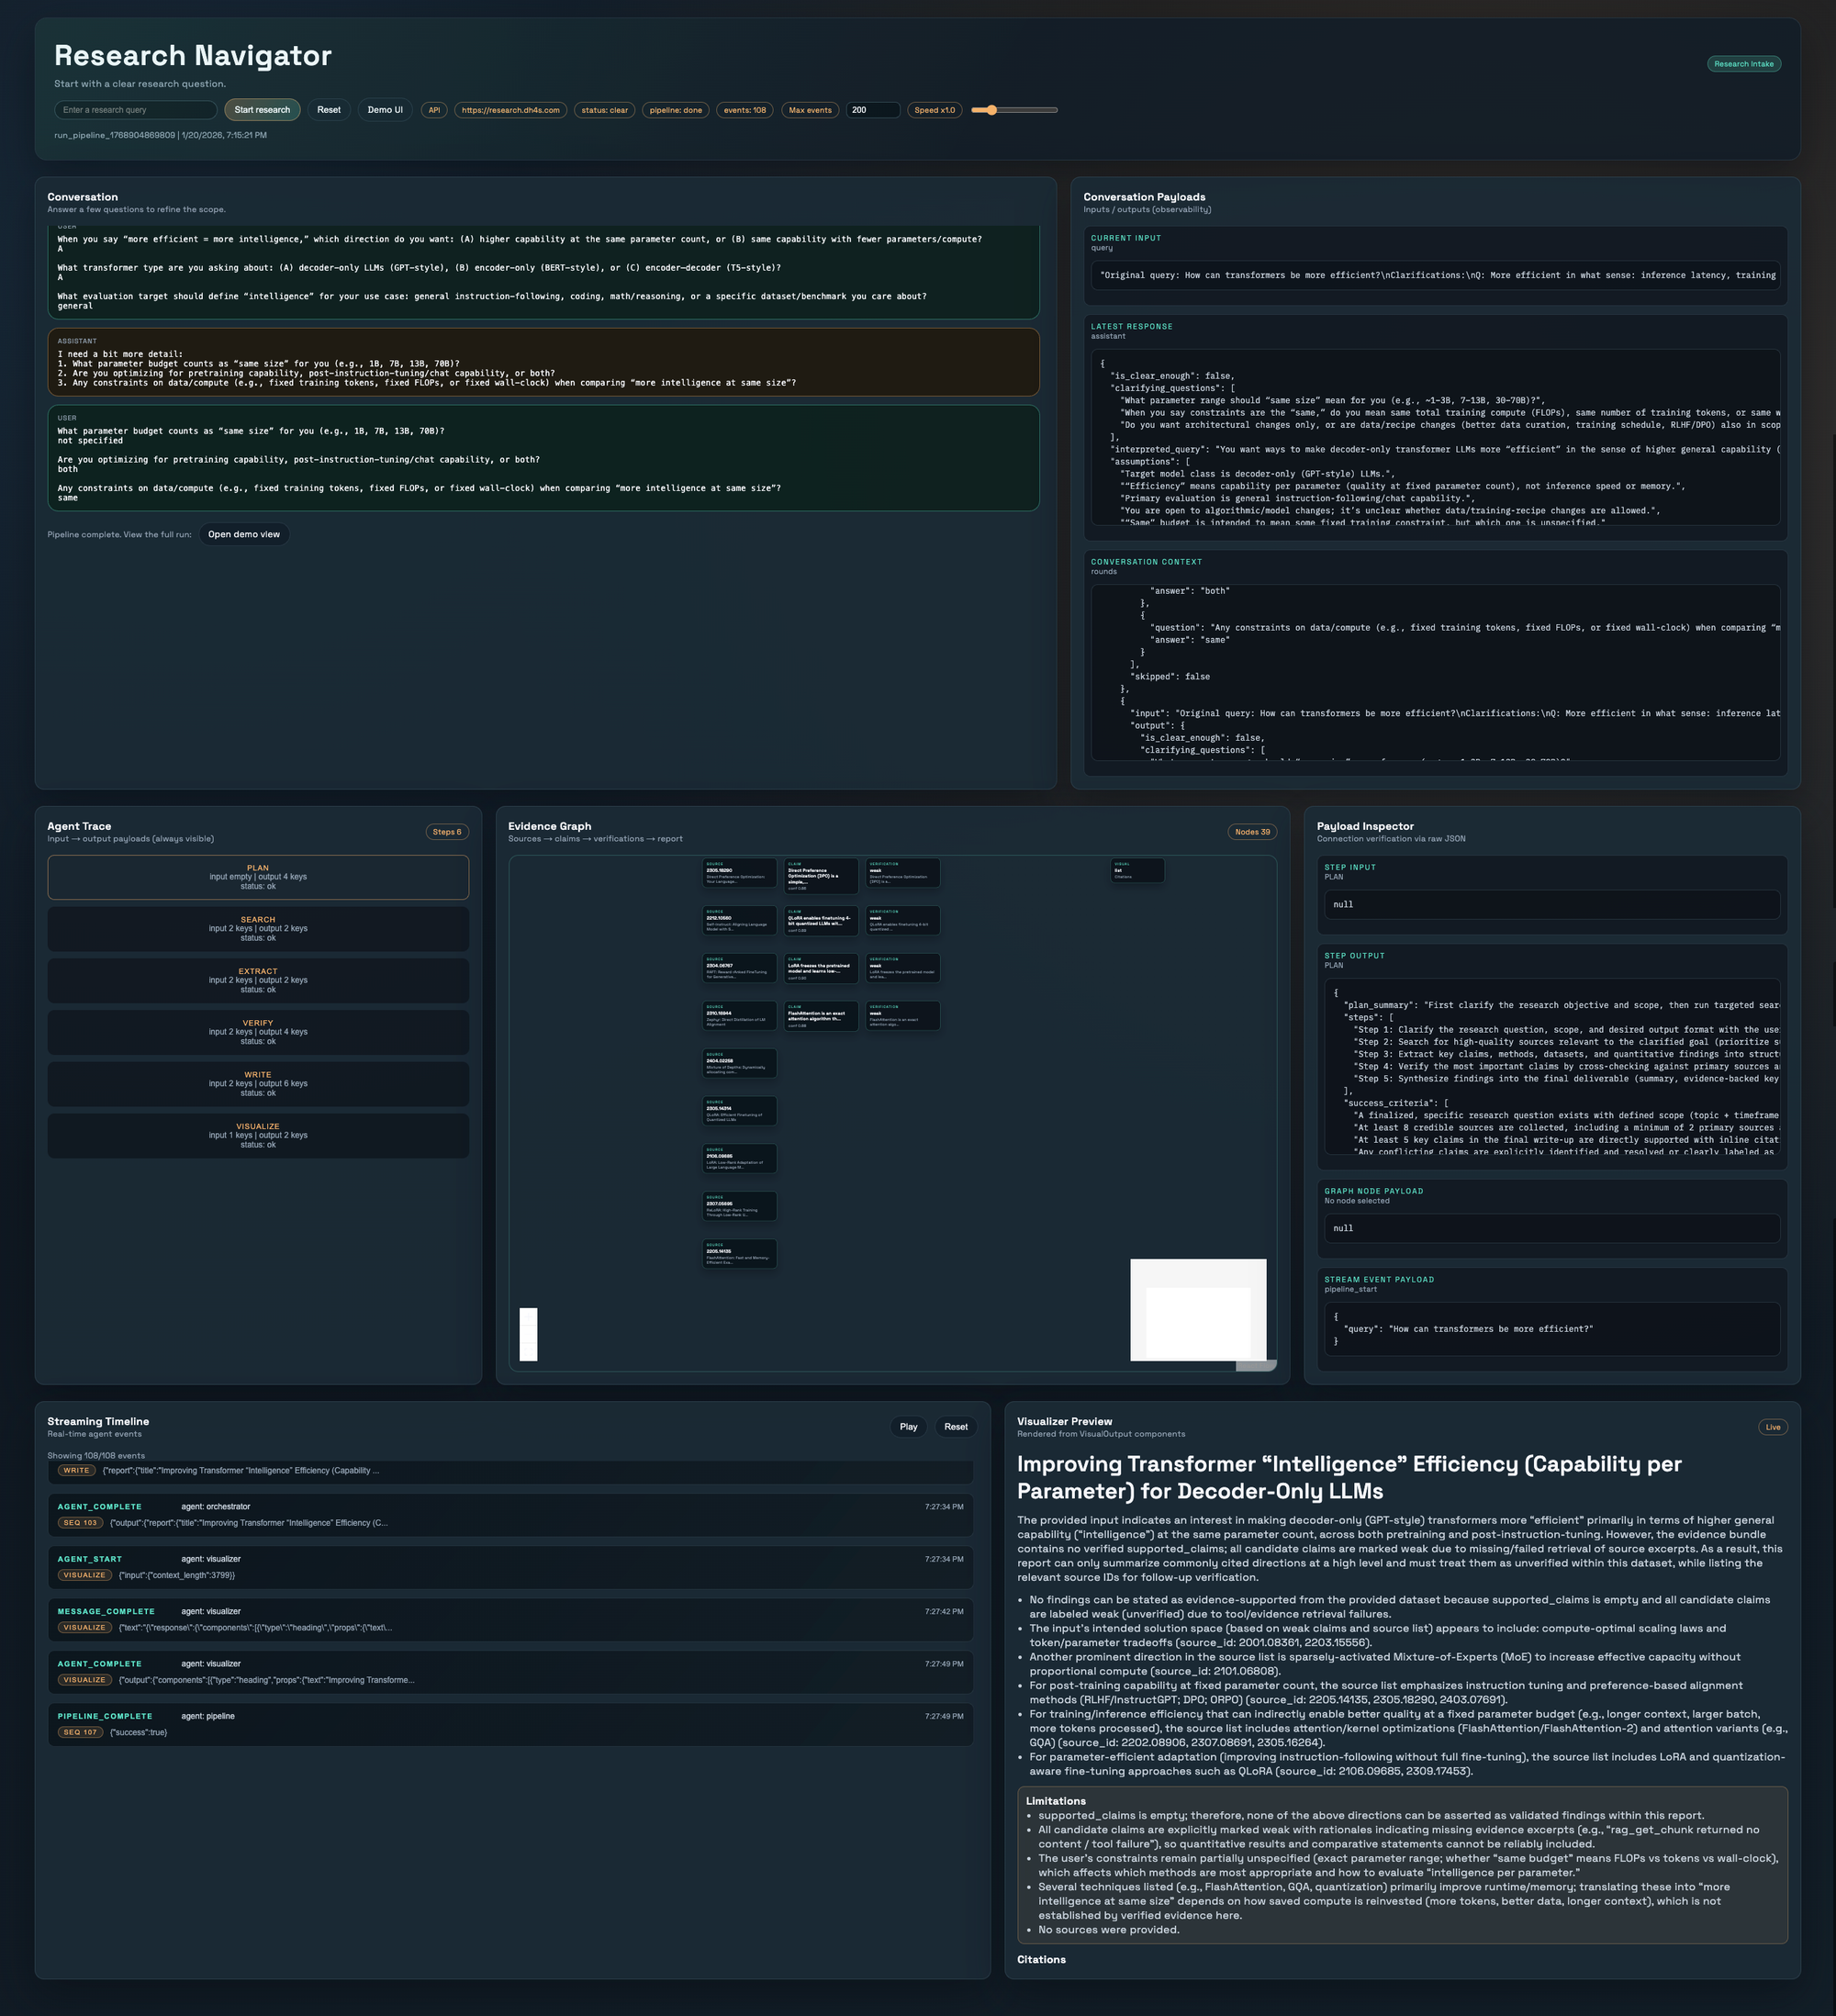Viewport: 1836px width, 2016px height.
Task: Click Open demo view button
Action: (x=244, y=534)
